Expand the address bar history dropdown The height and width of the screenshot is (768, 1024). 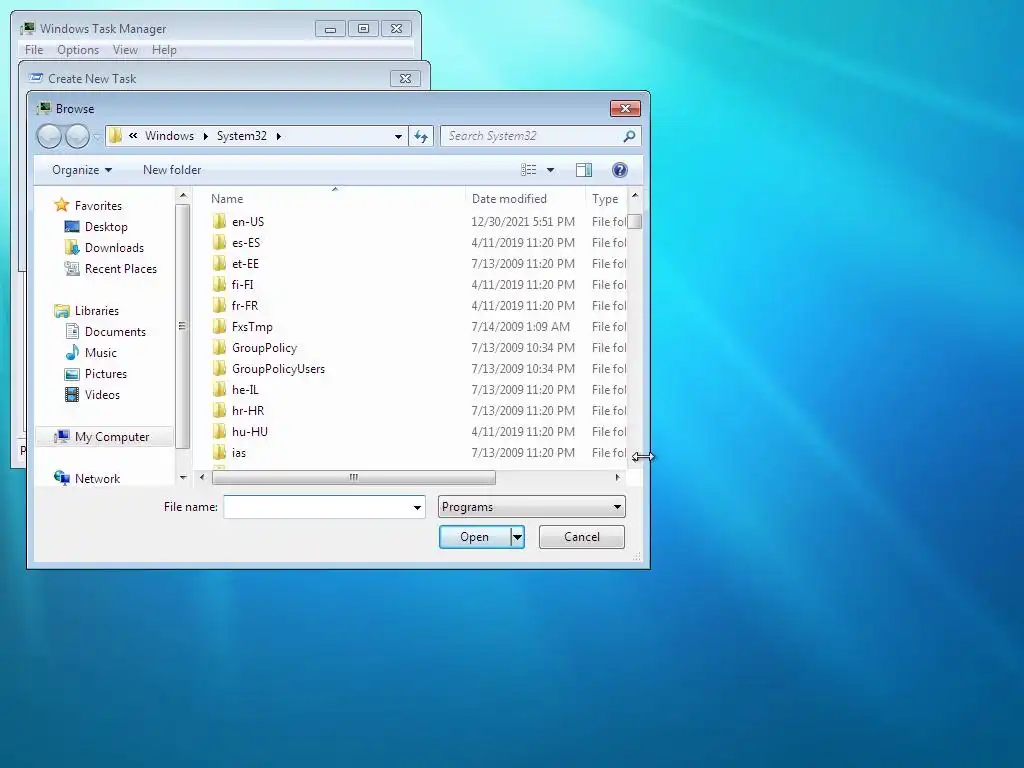(x=398, y=136)
